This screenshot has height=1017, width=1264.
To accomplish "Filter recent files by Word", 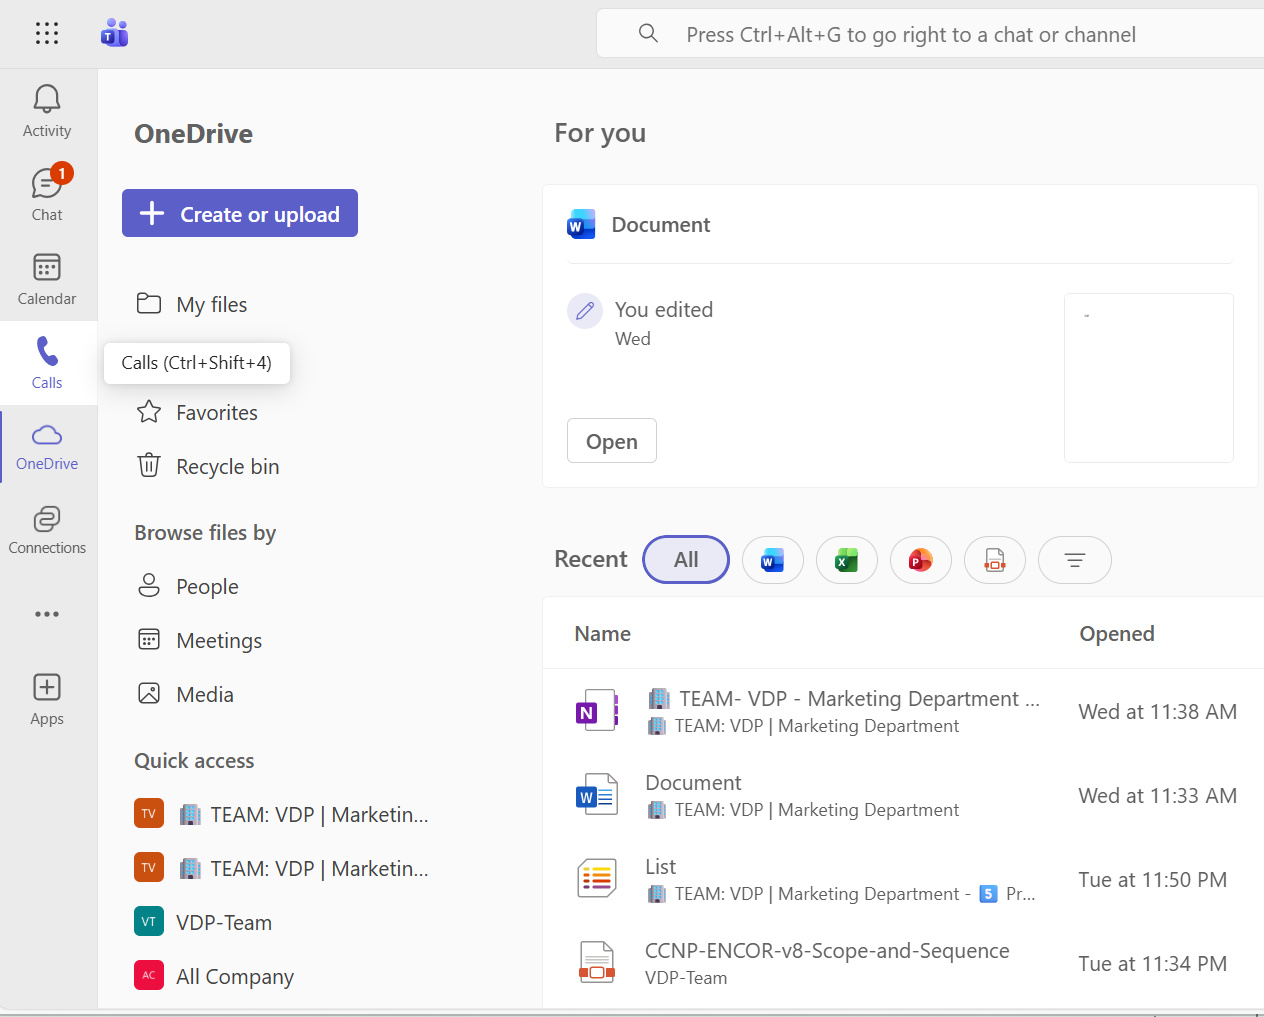I will pyautogui.click(x=773, y=560).
